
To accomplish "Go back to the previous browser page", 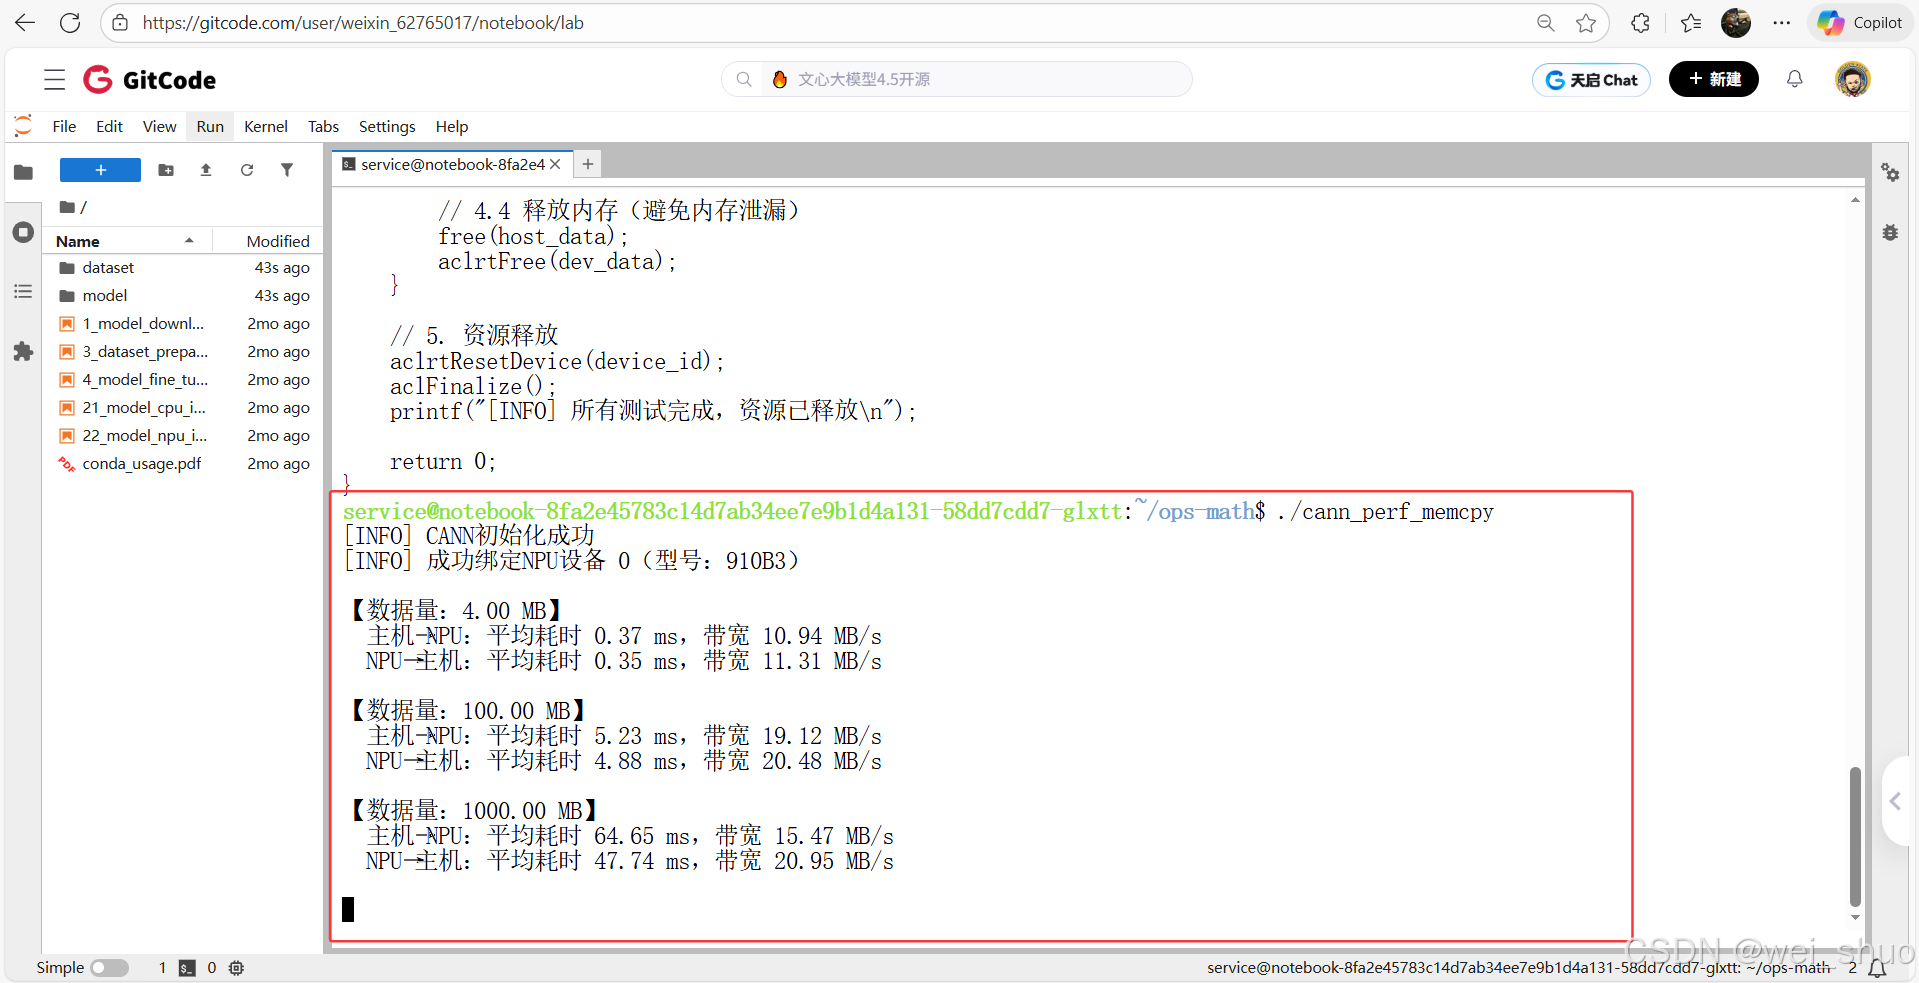I will (25, 22).
